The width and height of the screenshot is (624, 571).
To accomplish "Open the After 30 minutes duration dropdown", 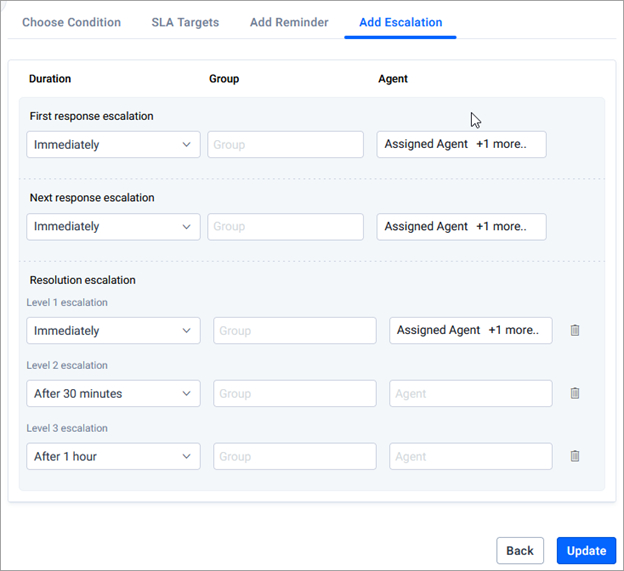I will coord(113,393).
